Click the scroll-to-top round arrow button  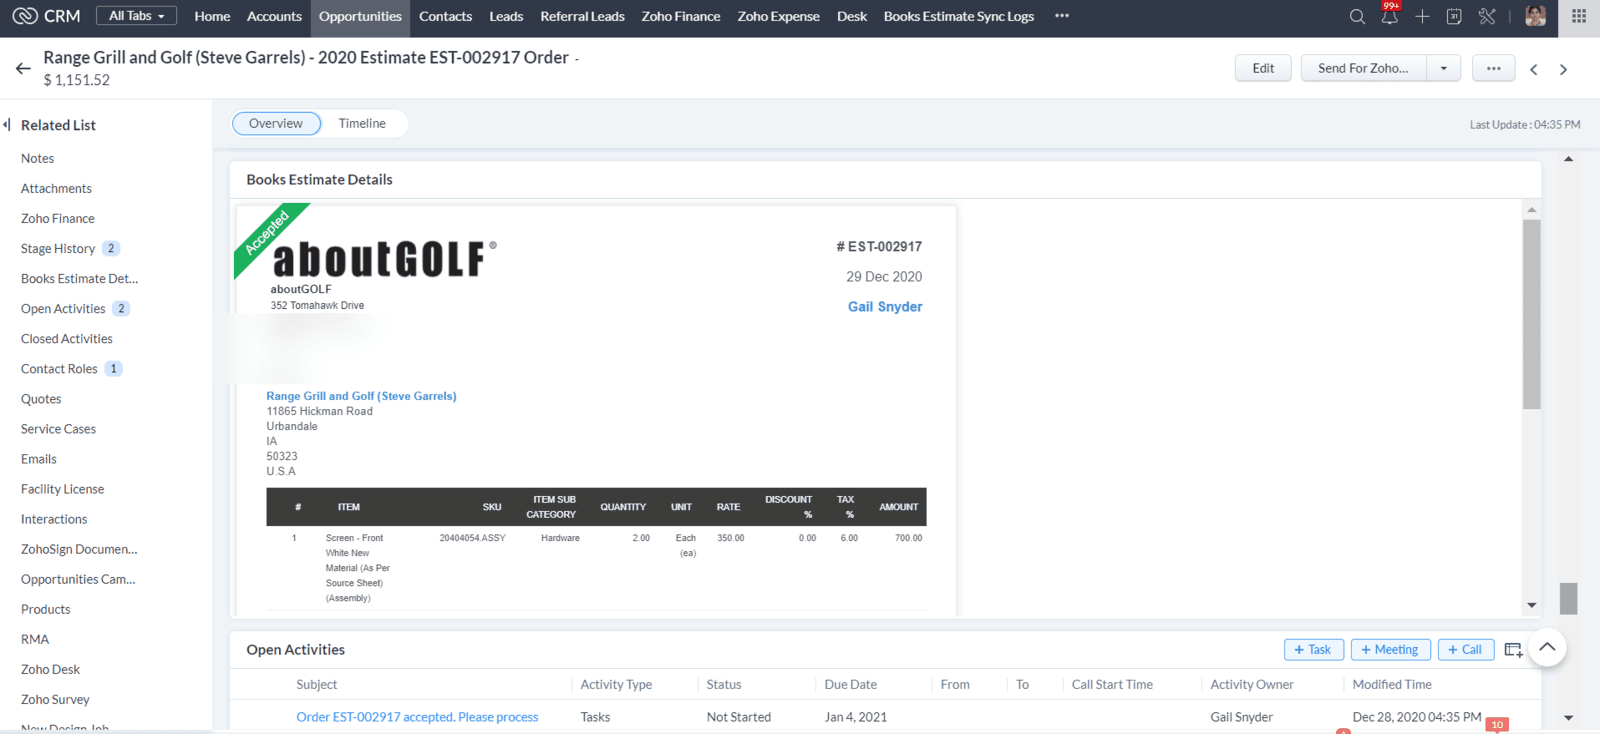tap(1547, 647)
